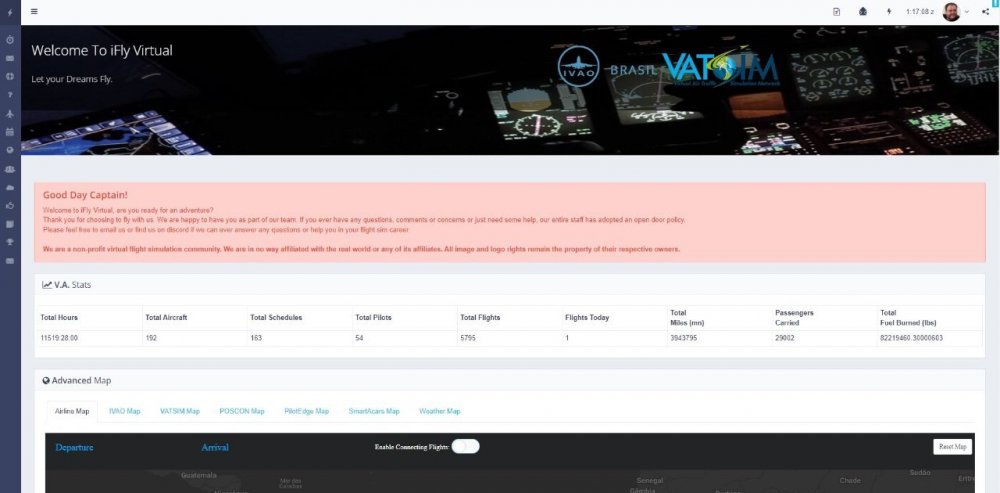1000x493 pixels.
Task: Switch to the IVAO Map tab
Action: [124, 411]
